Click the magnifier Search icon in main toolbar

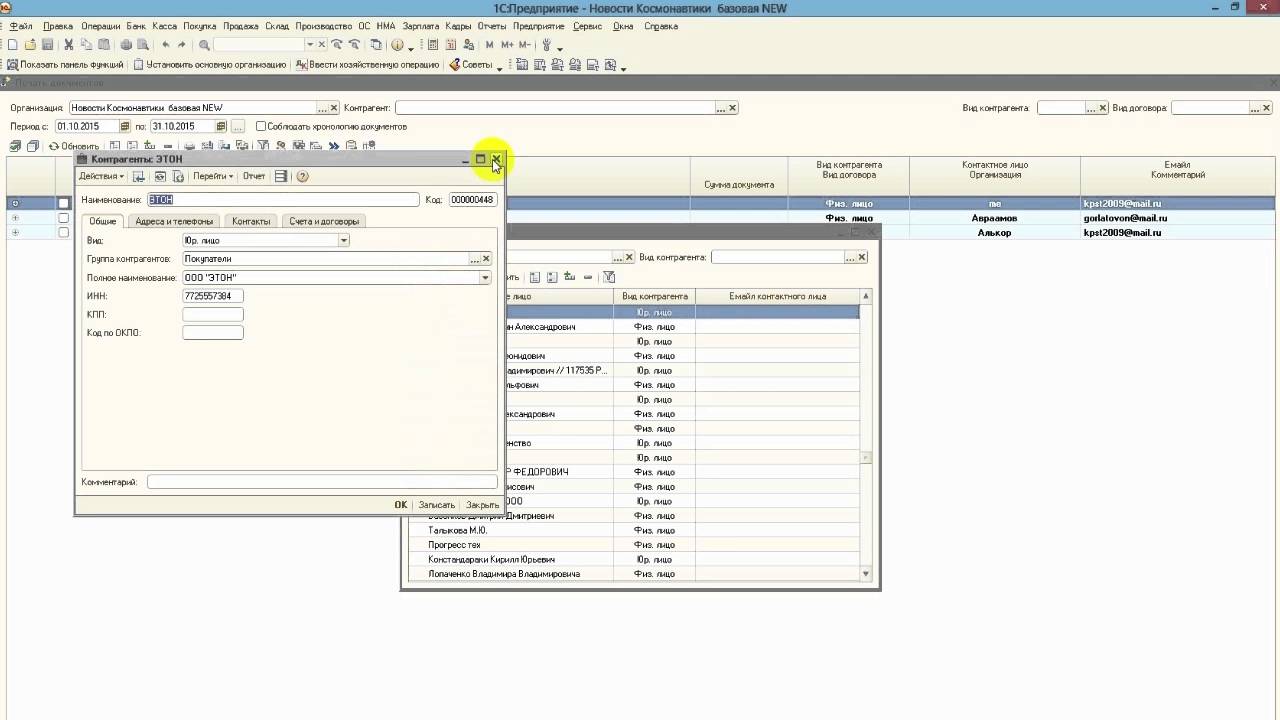[x=204, y=45]
